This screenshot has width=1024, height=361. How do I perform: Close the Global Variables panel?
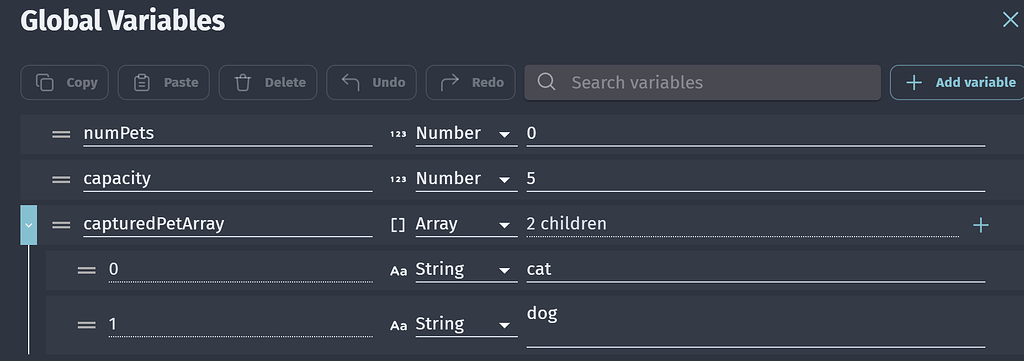1010,20
